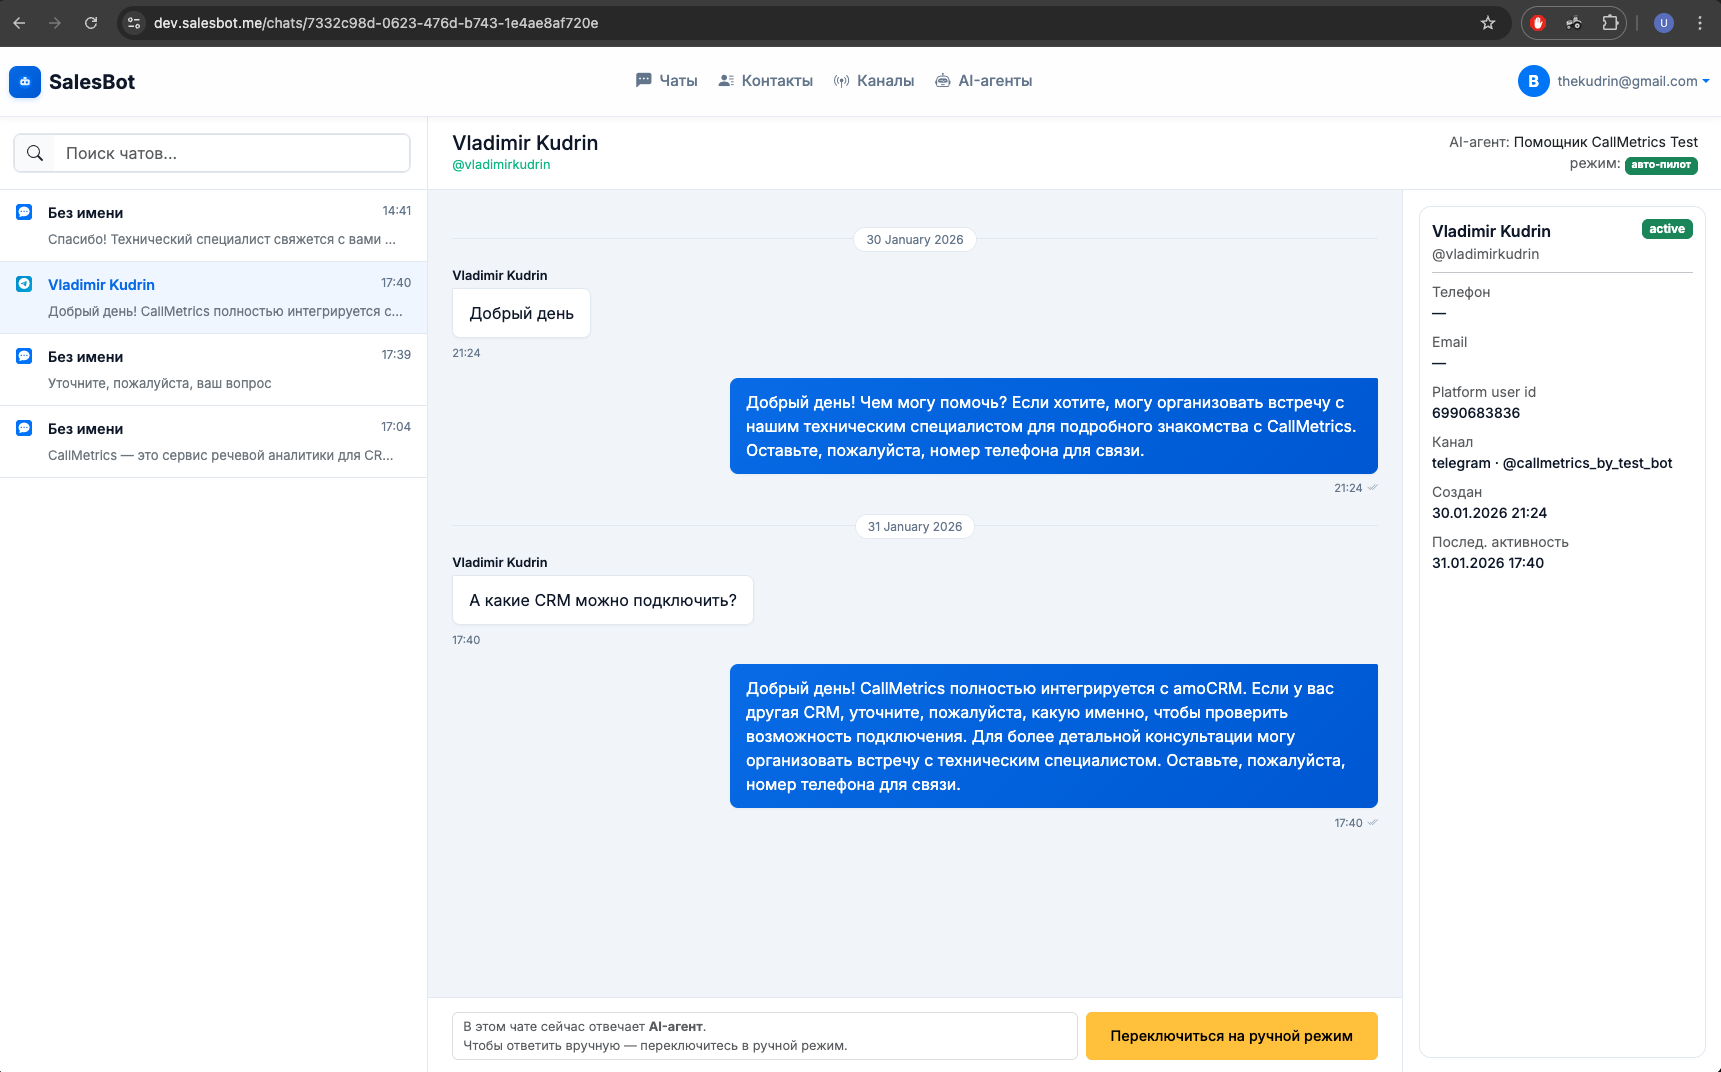The width and height of the screenshot is (1721, 1072).
Task: Open the browser extensions puzzle icon
Action: [x=1610, y=23]
